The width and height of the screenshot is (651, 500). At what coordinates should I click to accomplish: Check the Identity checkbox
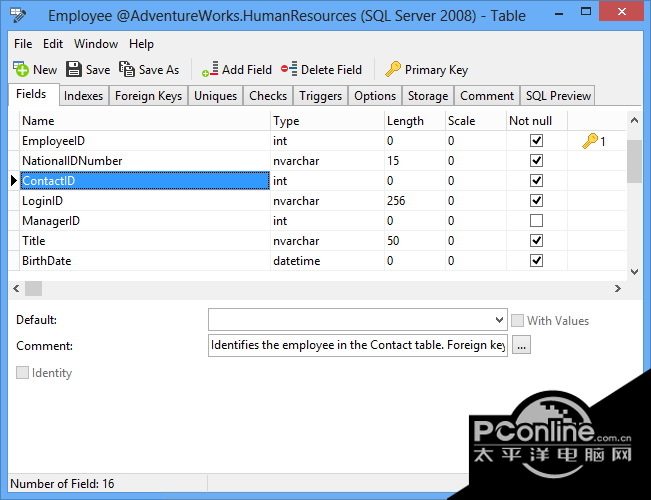22,373
